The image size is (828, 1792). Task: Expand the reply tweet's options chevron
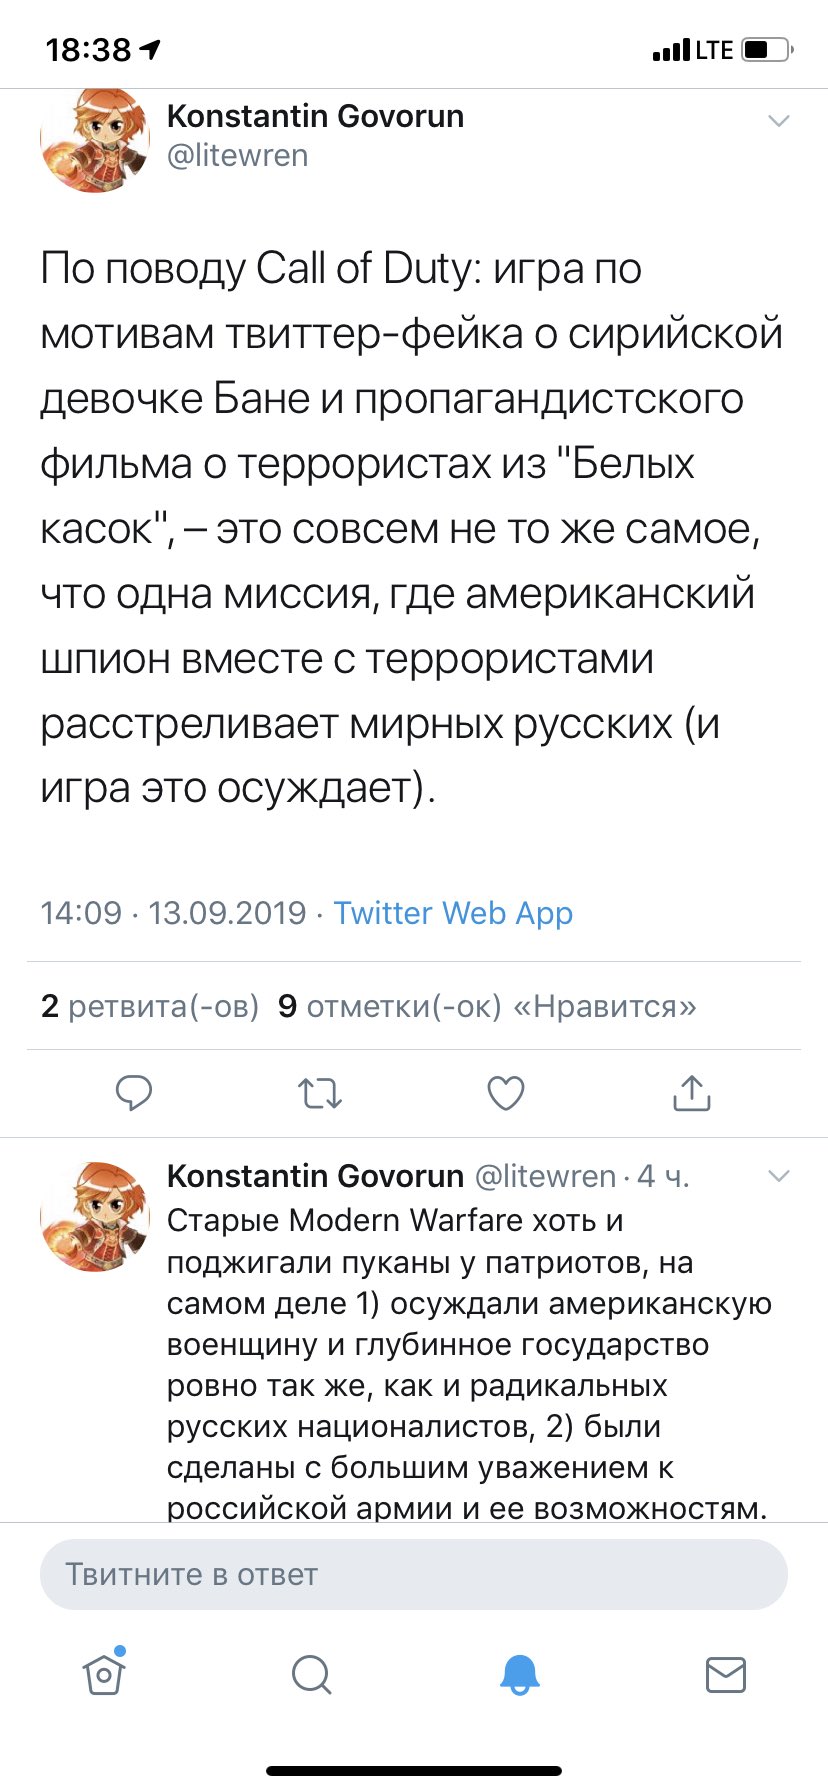pos(778,1175)
